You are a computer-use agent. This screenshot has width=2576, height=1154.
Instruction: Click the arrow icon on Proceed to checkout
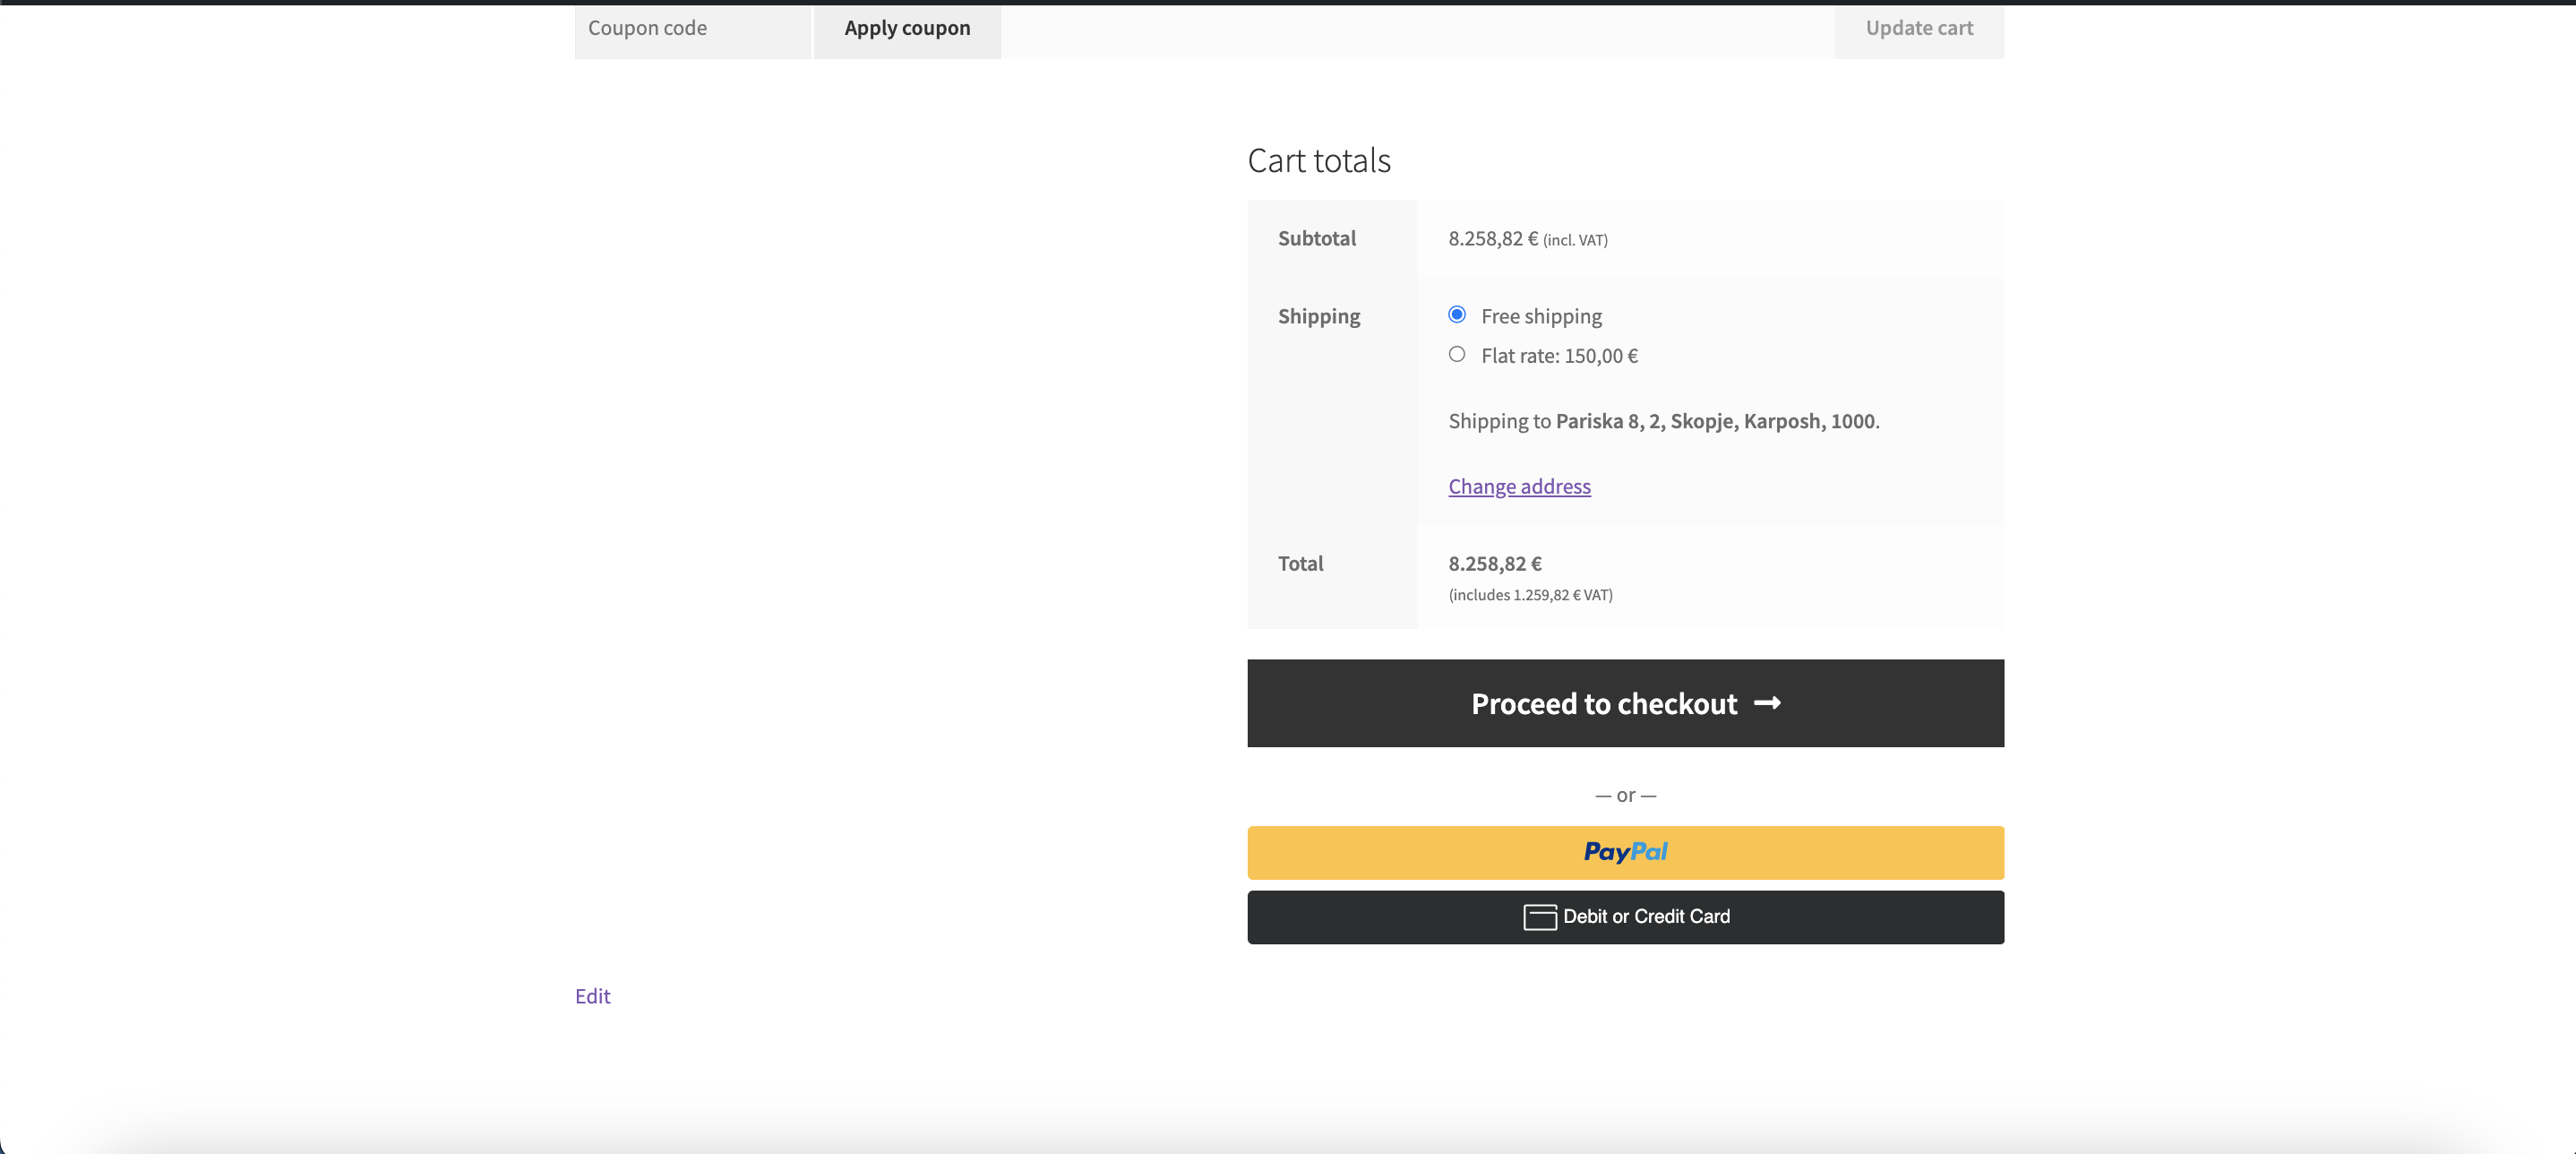(1767, 703)
